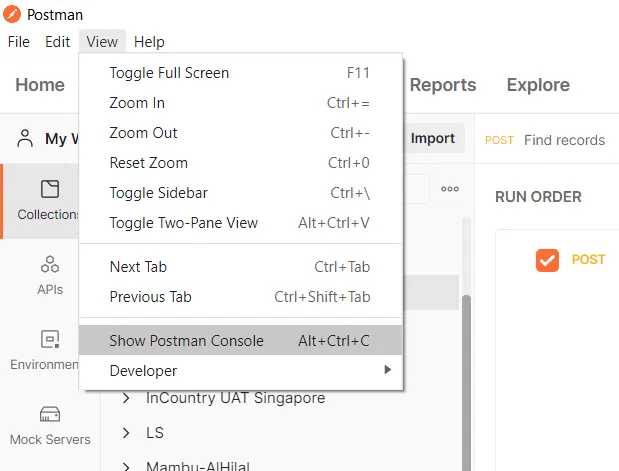Select the LS collection name
Screen dimensions: 619x471
coord(155,433)
